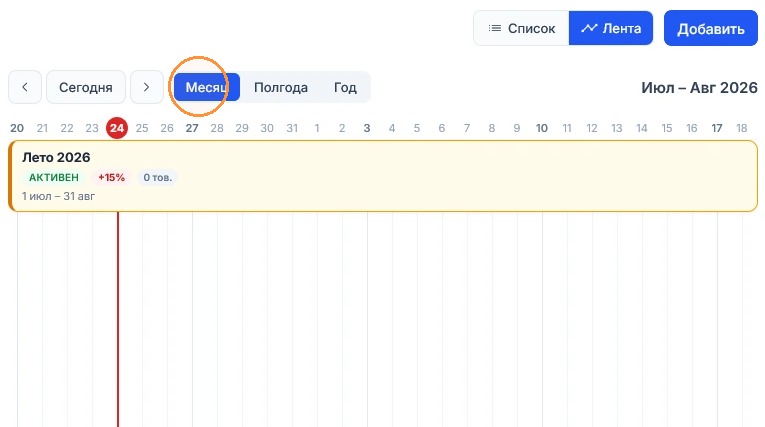This screenshot has height=427, width=765.
Task: Switch to Список list view
Action: [522, 28]
